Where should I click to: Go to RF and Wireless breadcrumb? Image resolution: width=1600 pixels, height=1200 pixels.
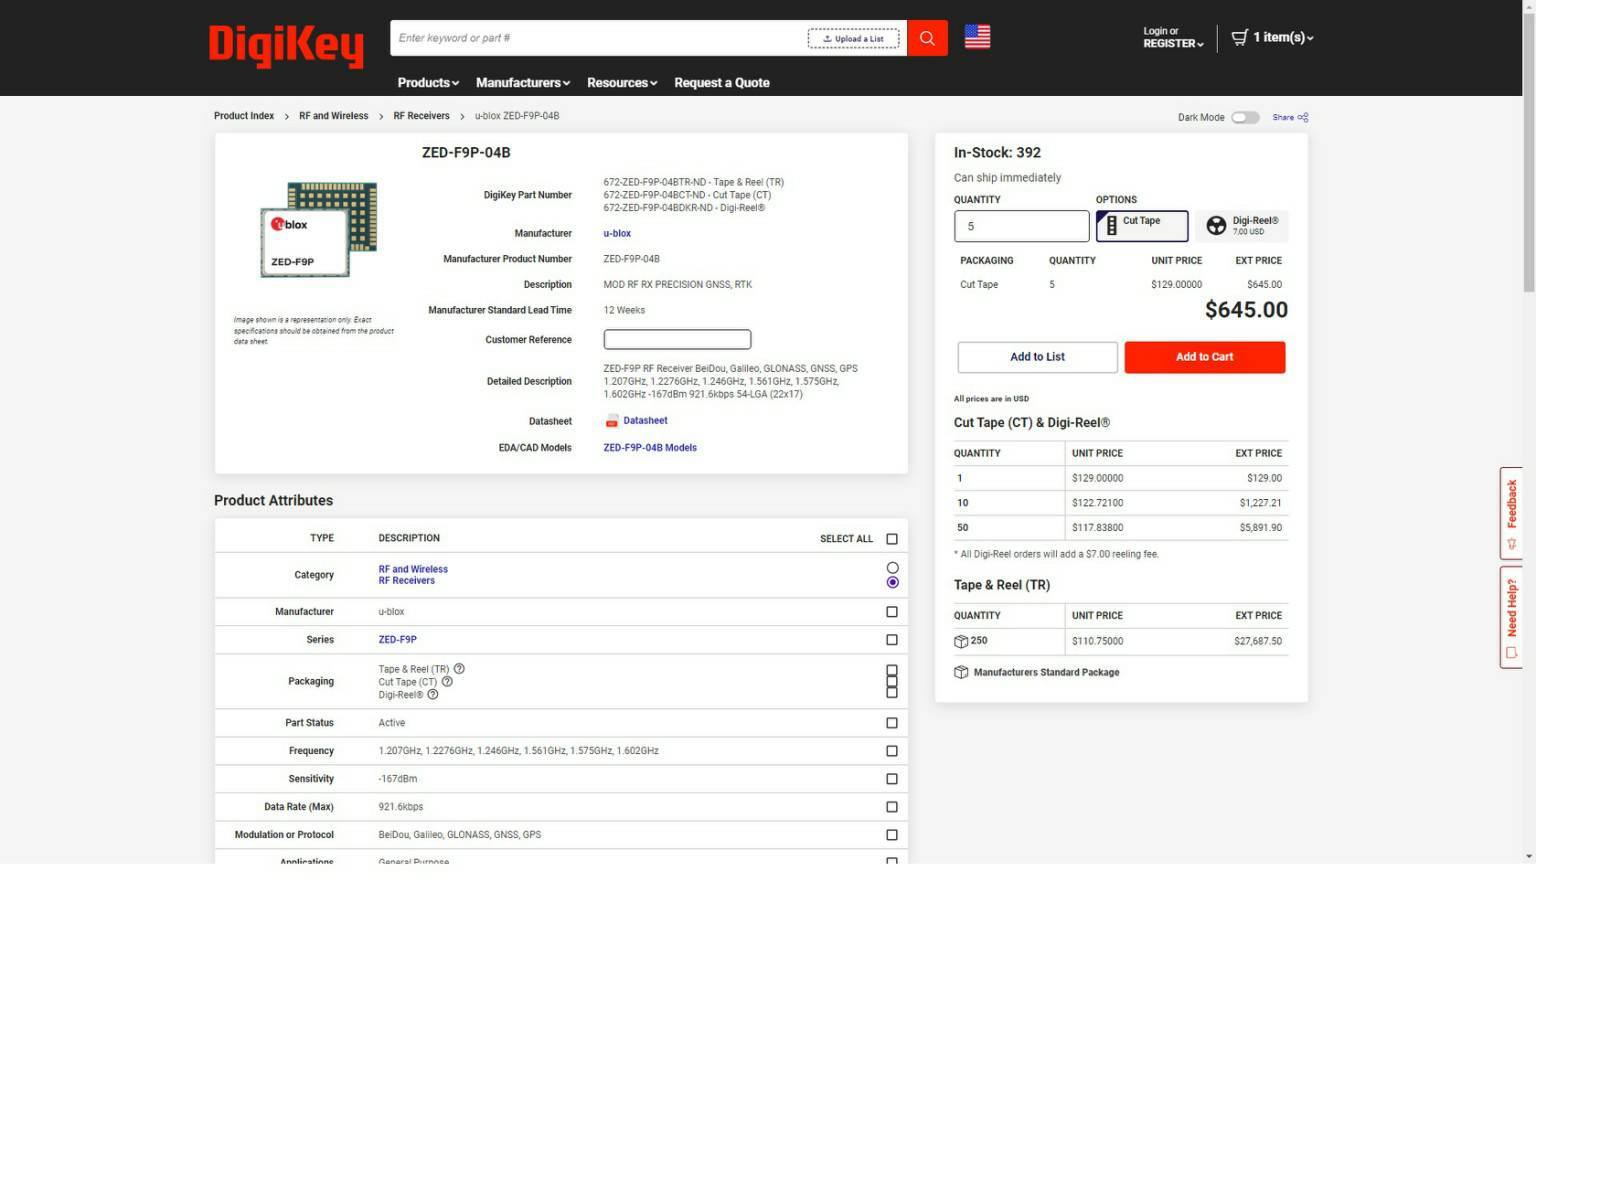pyautogui.click(x=333, y=116)
